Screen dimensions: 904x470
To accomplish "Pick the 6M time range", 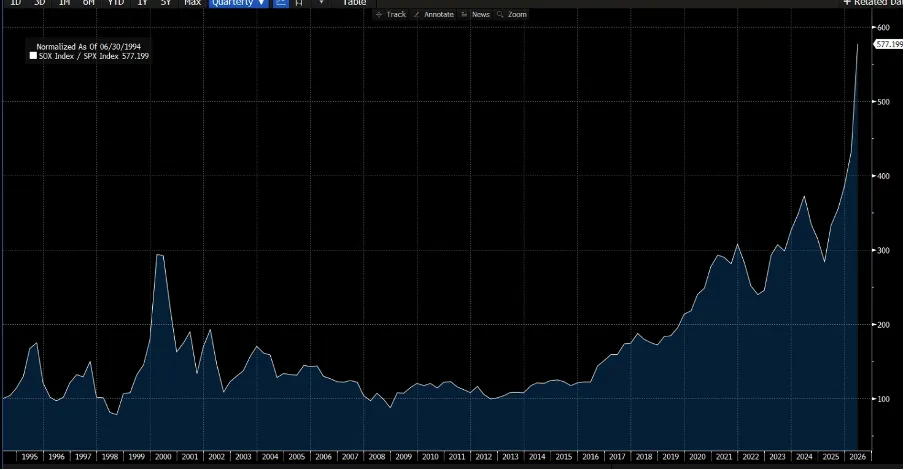I will (88, 3).
